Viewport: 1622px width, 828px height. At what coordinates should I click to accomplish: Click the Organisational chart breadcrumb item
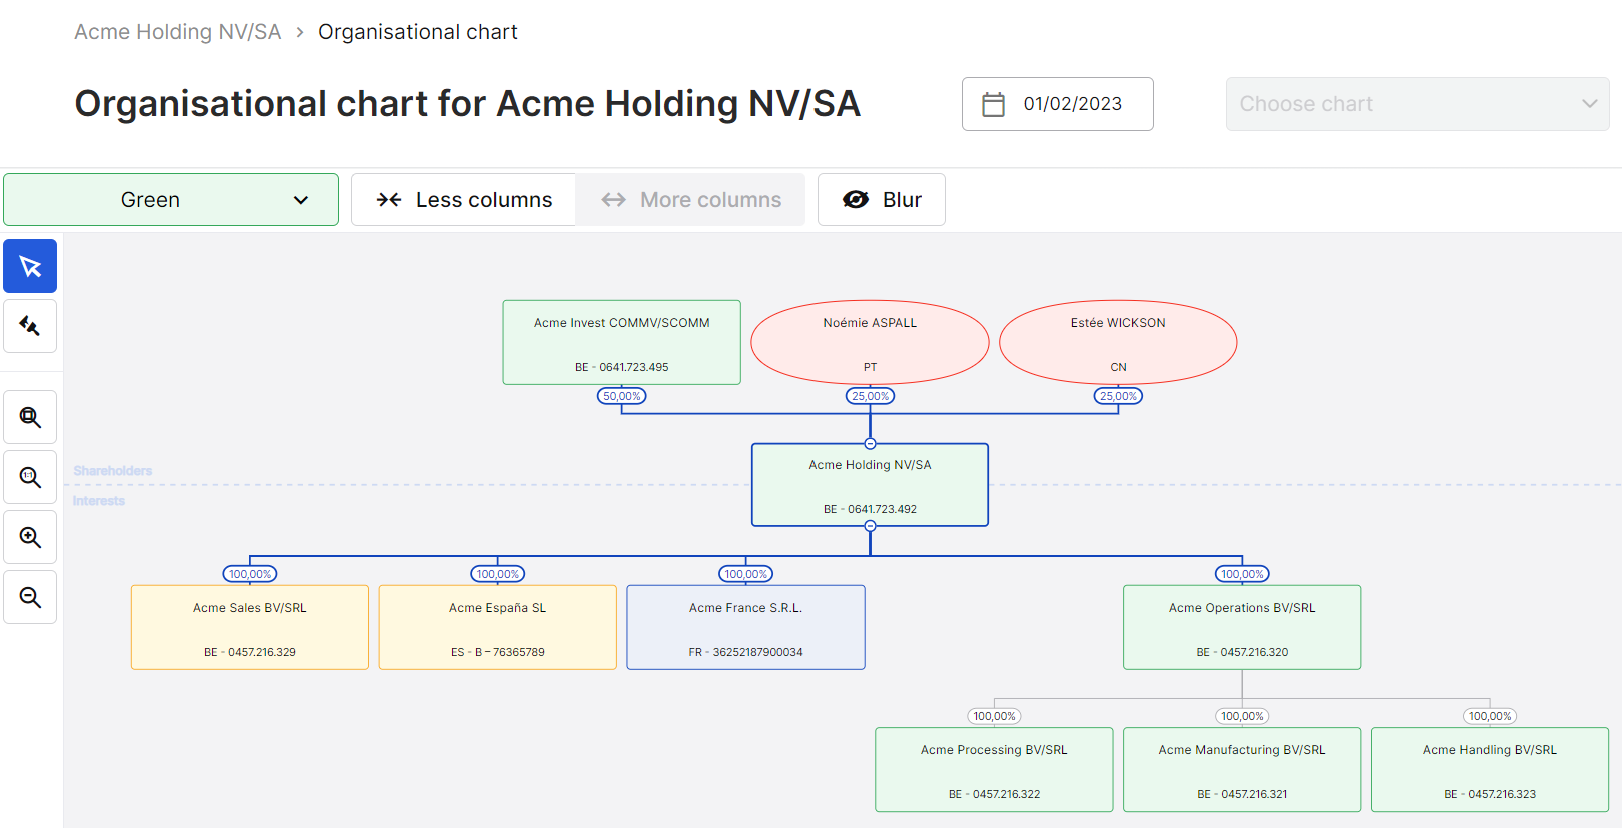tap(417, 31)
